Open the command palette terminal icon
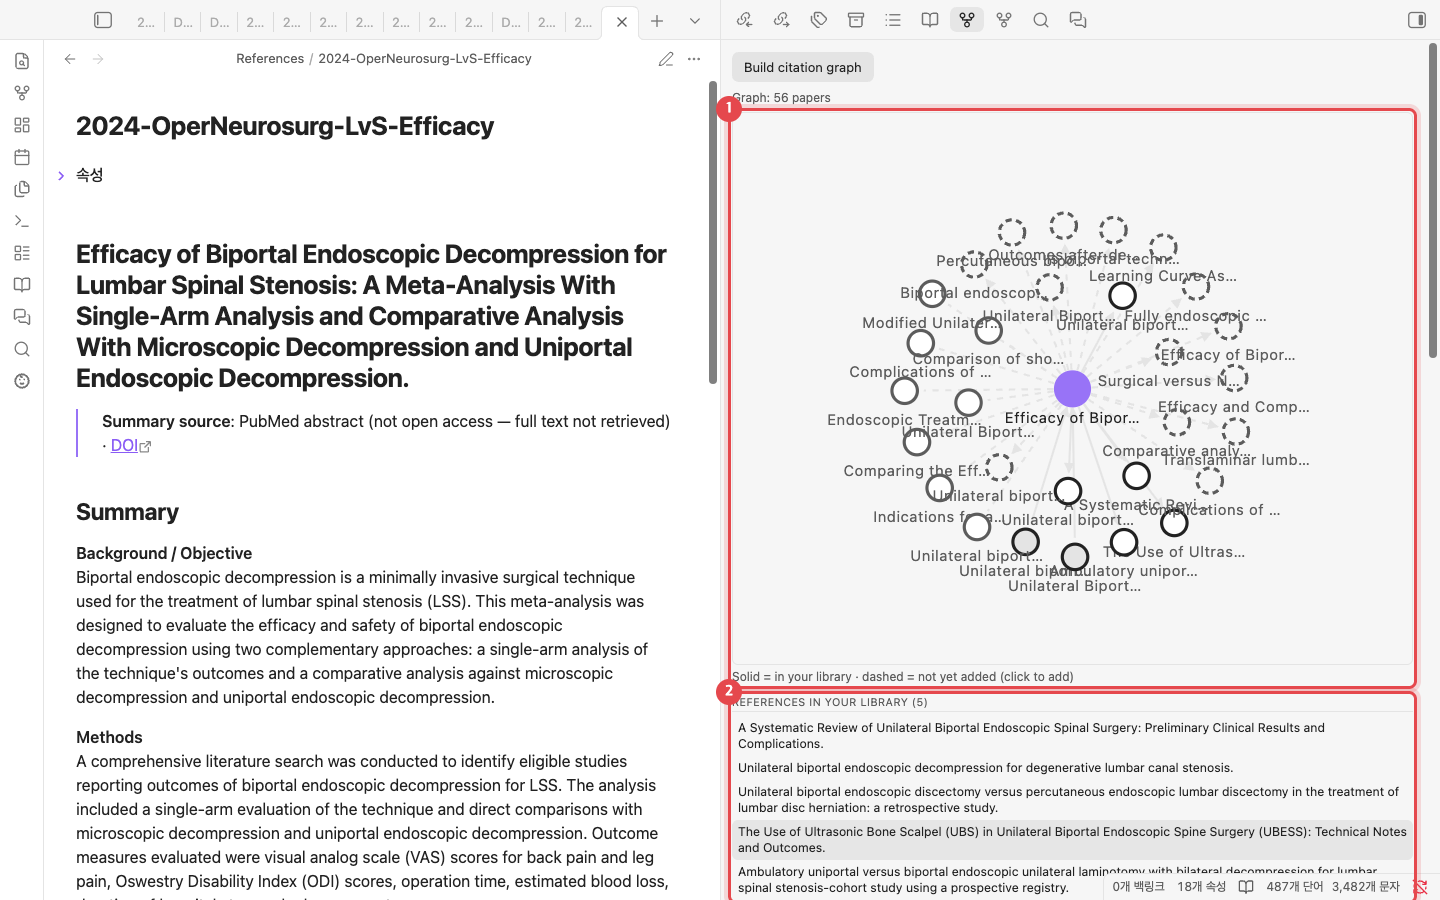 [22, 221]
